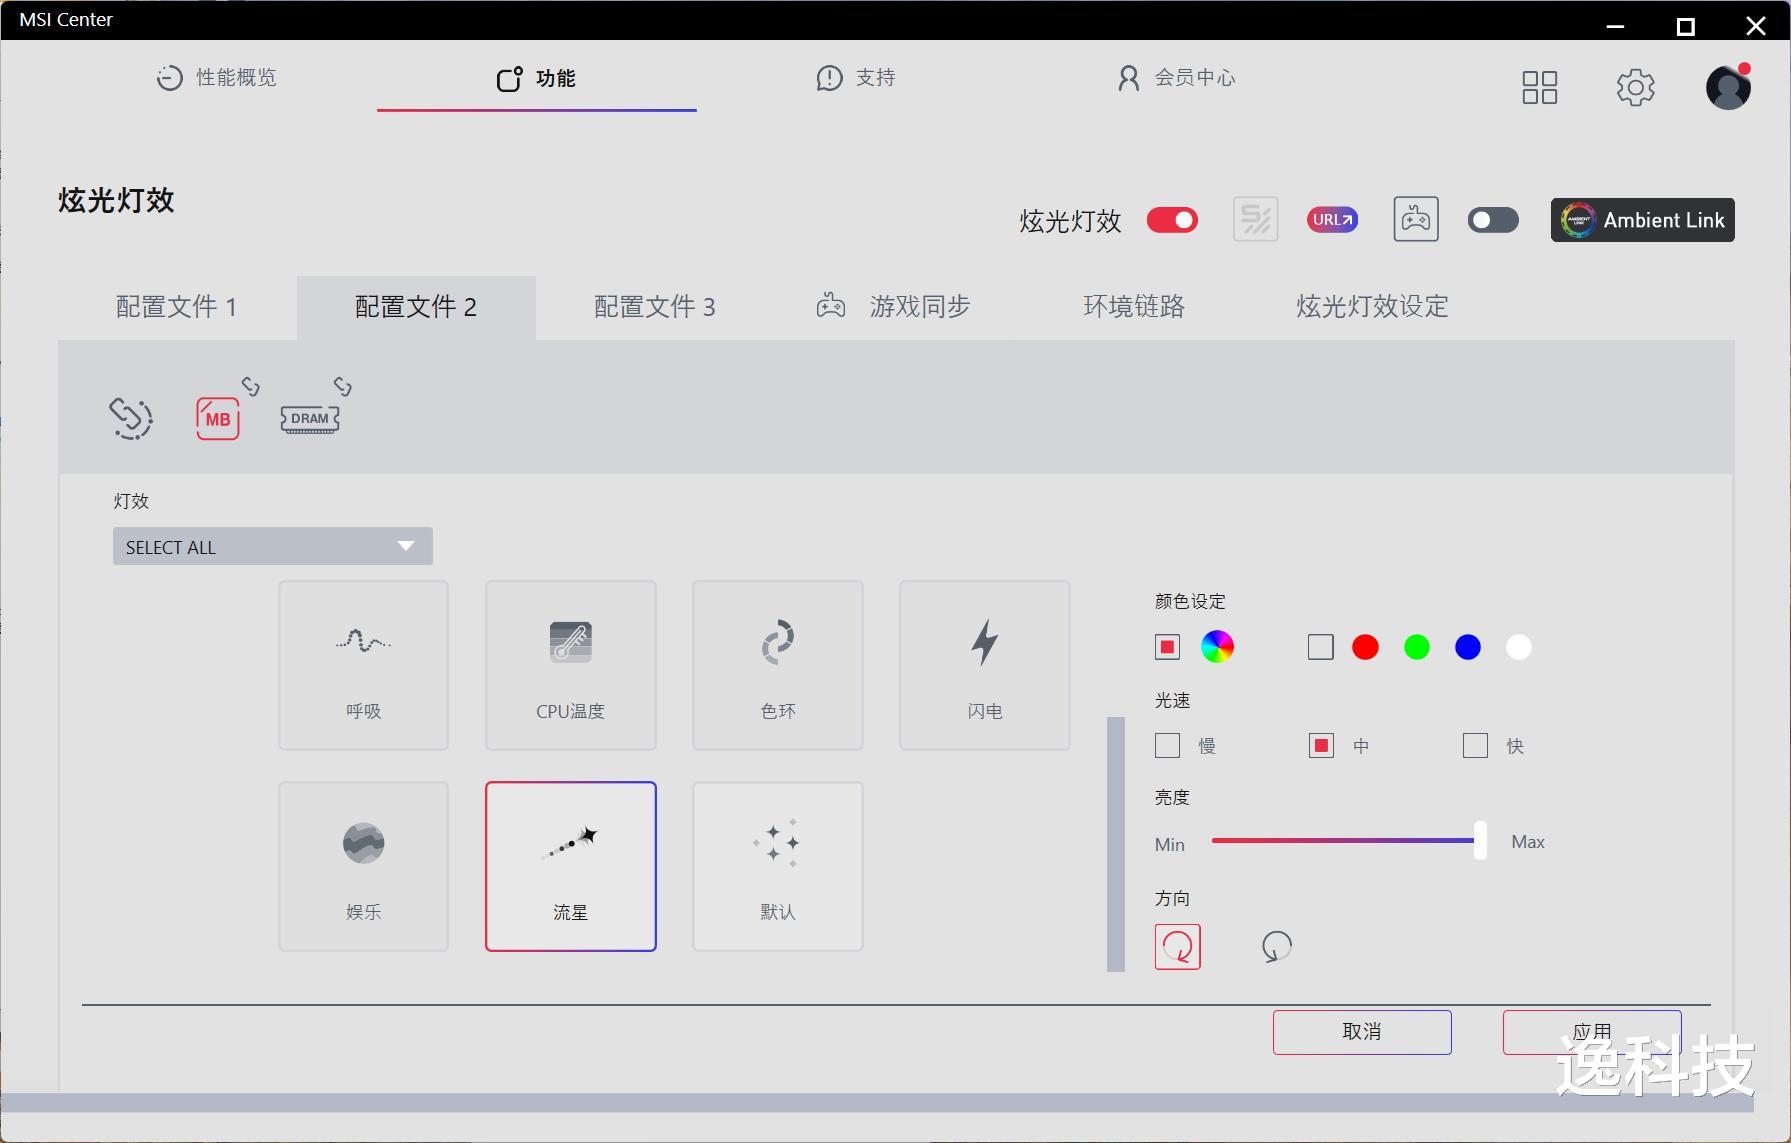The width and height of the screenshot is (1791, 1143).
Task: Switch to 配置文件 2 tab
Action: tap(416, 307)
